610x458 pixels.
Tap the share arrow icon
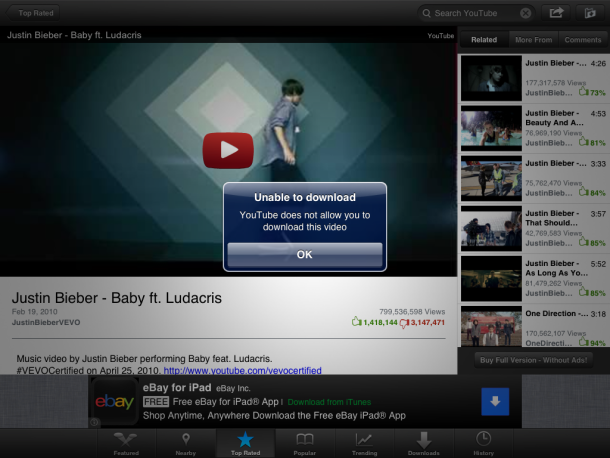click(x=556, y=13)
